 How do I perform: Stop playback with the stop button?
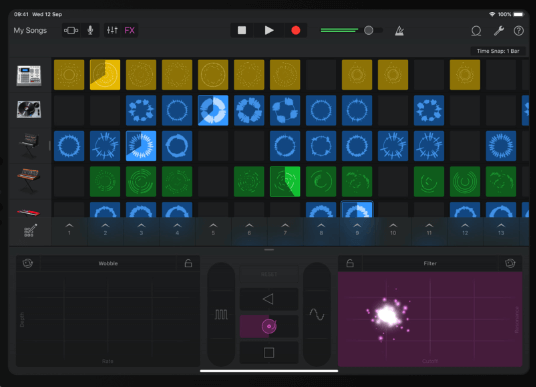click(242, 30)
